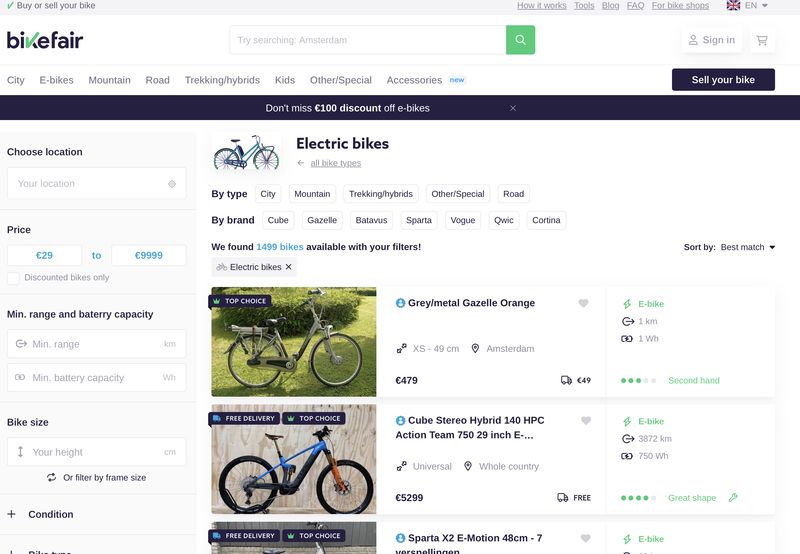Click the Your location input field

click(96, 183)
